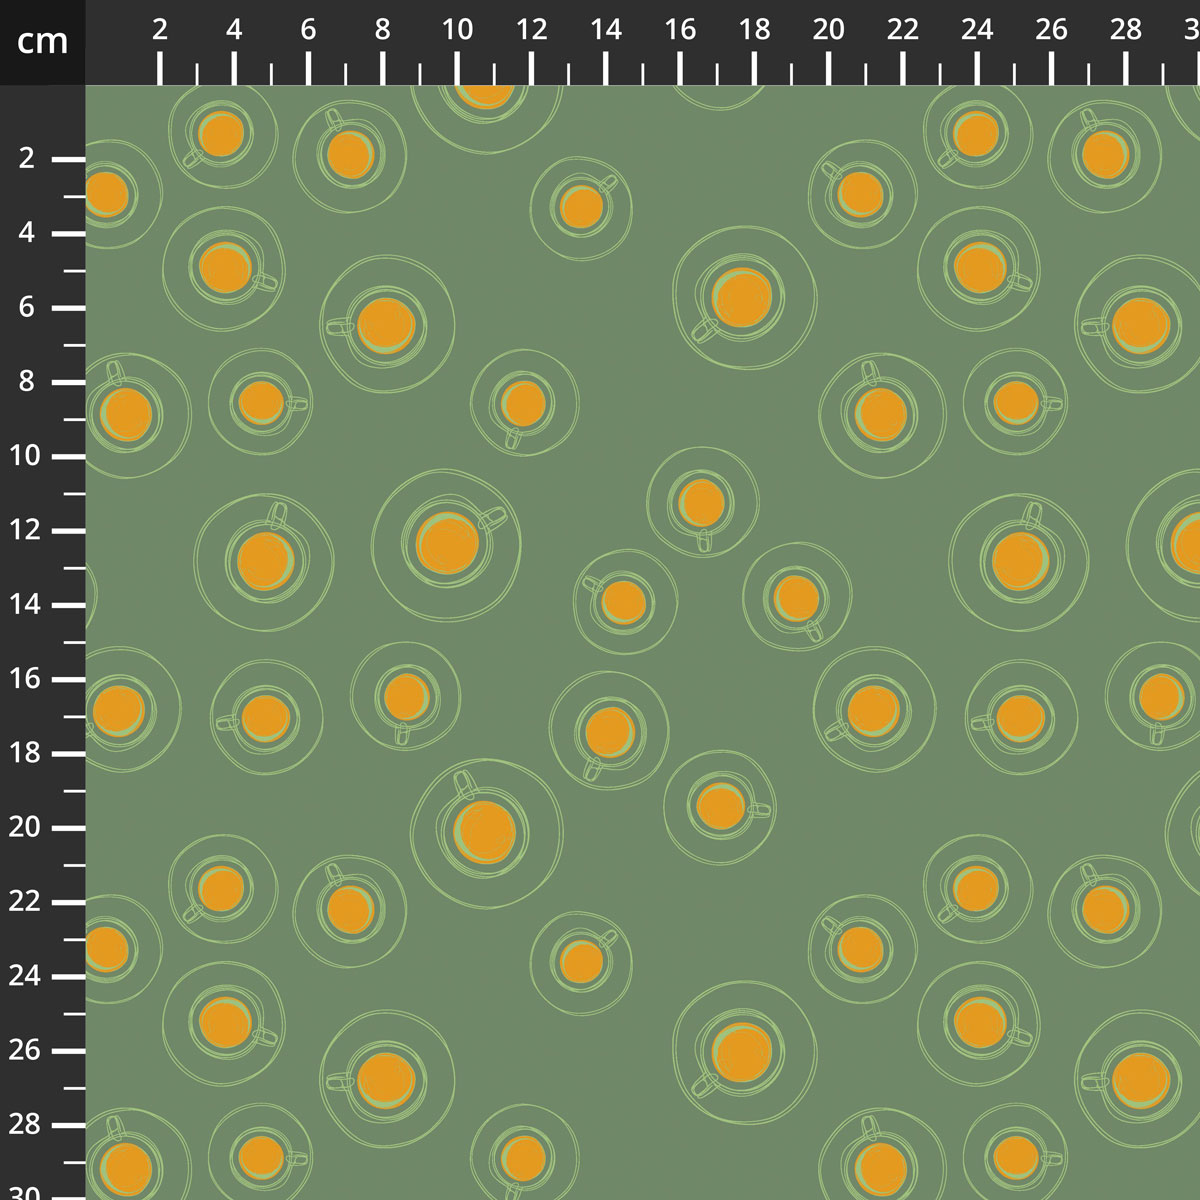This screenshot has width=1200, height=1200.
Task: Select the 6 mark on the top ruler
Action: coord(308,30)
